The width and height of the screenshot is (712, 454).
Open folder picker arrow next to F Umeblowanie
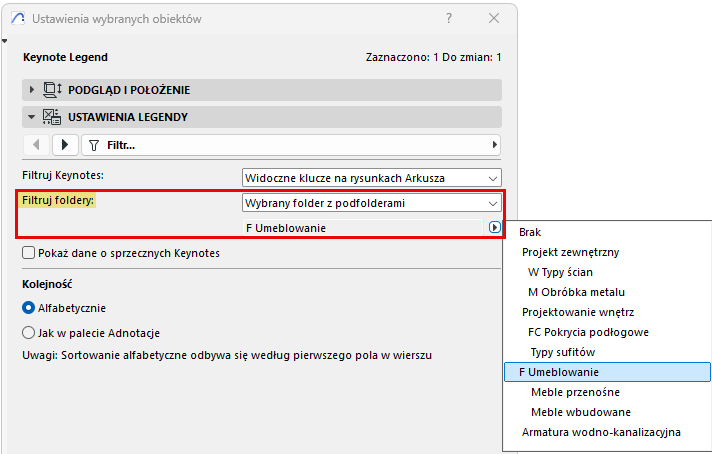tap(494, 227)
